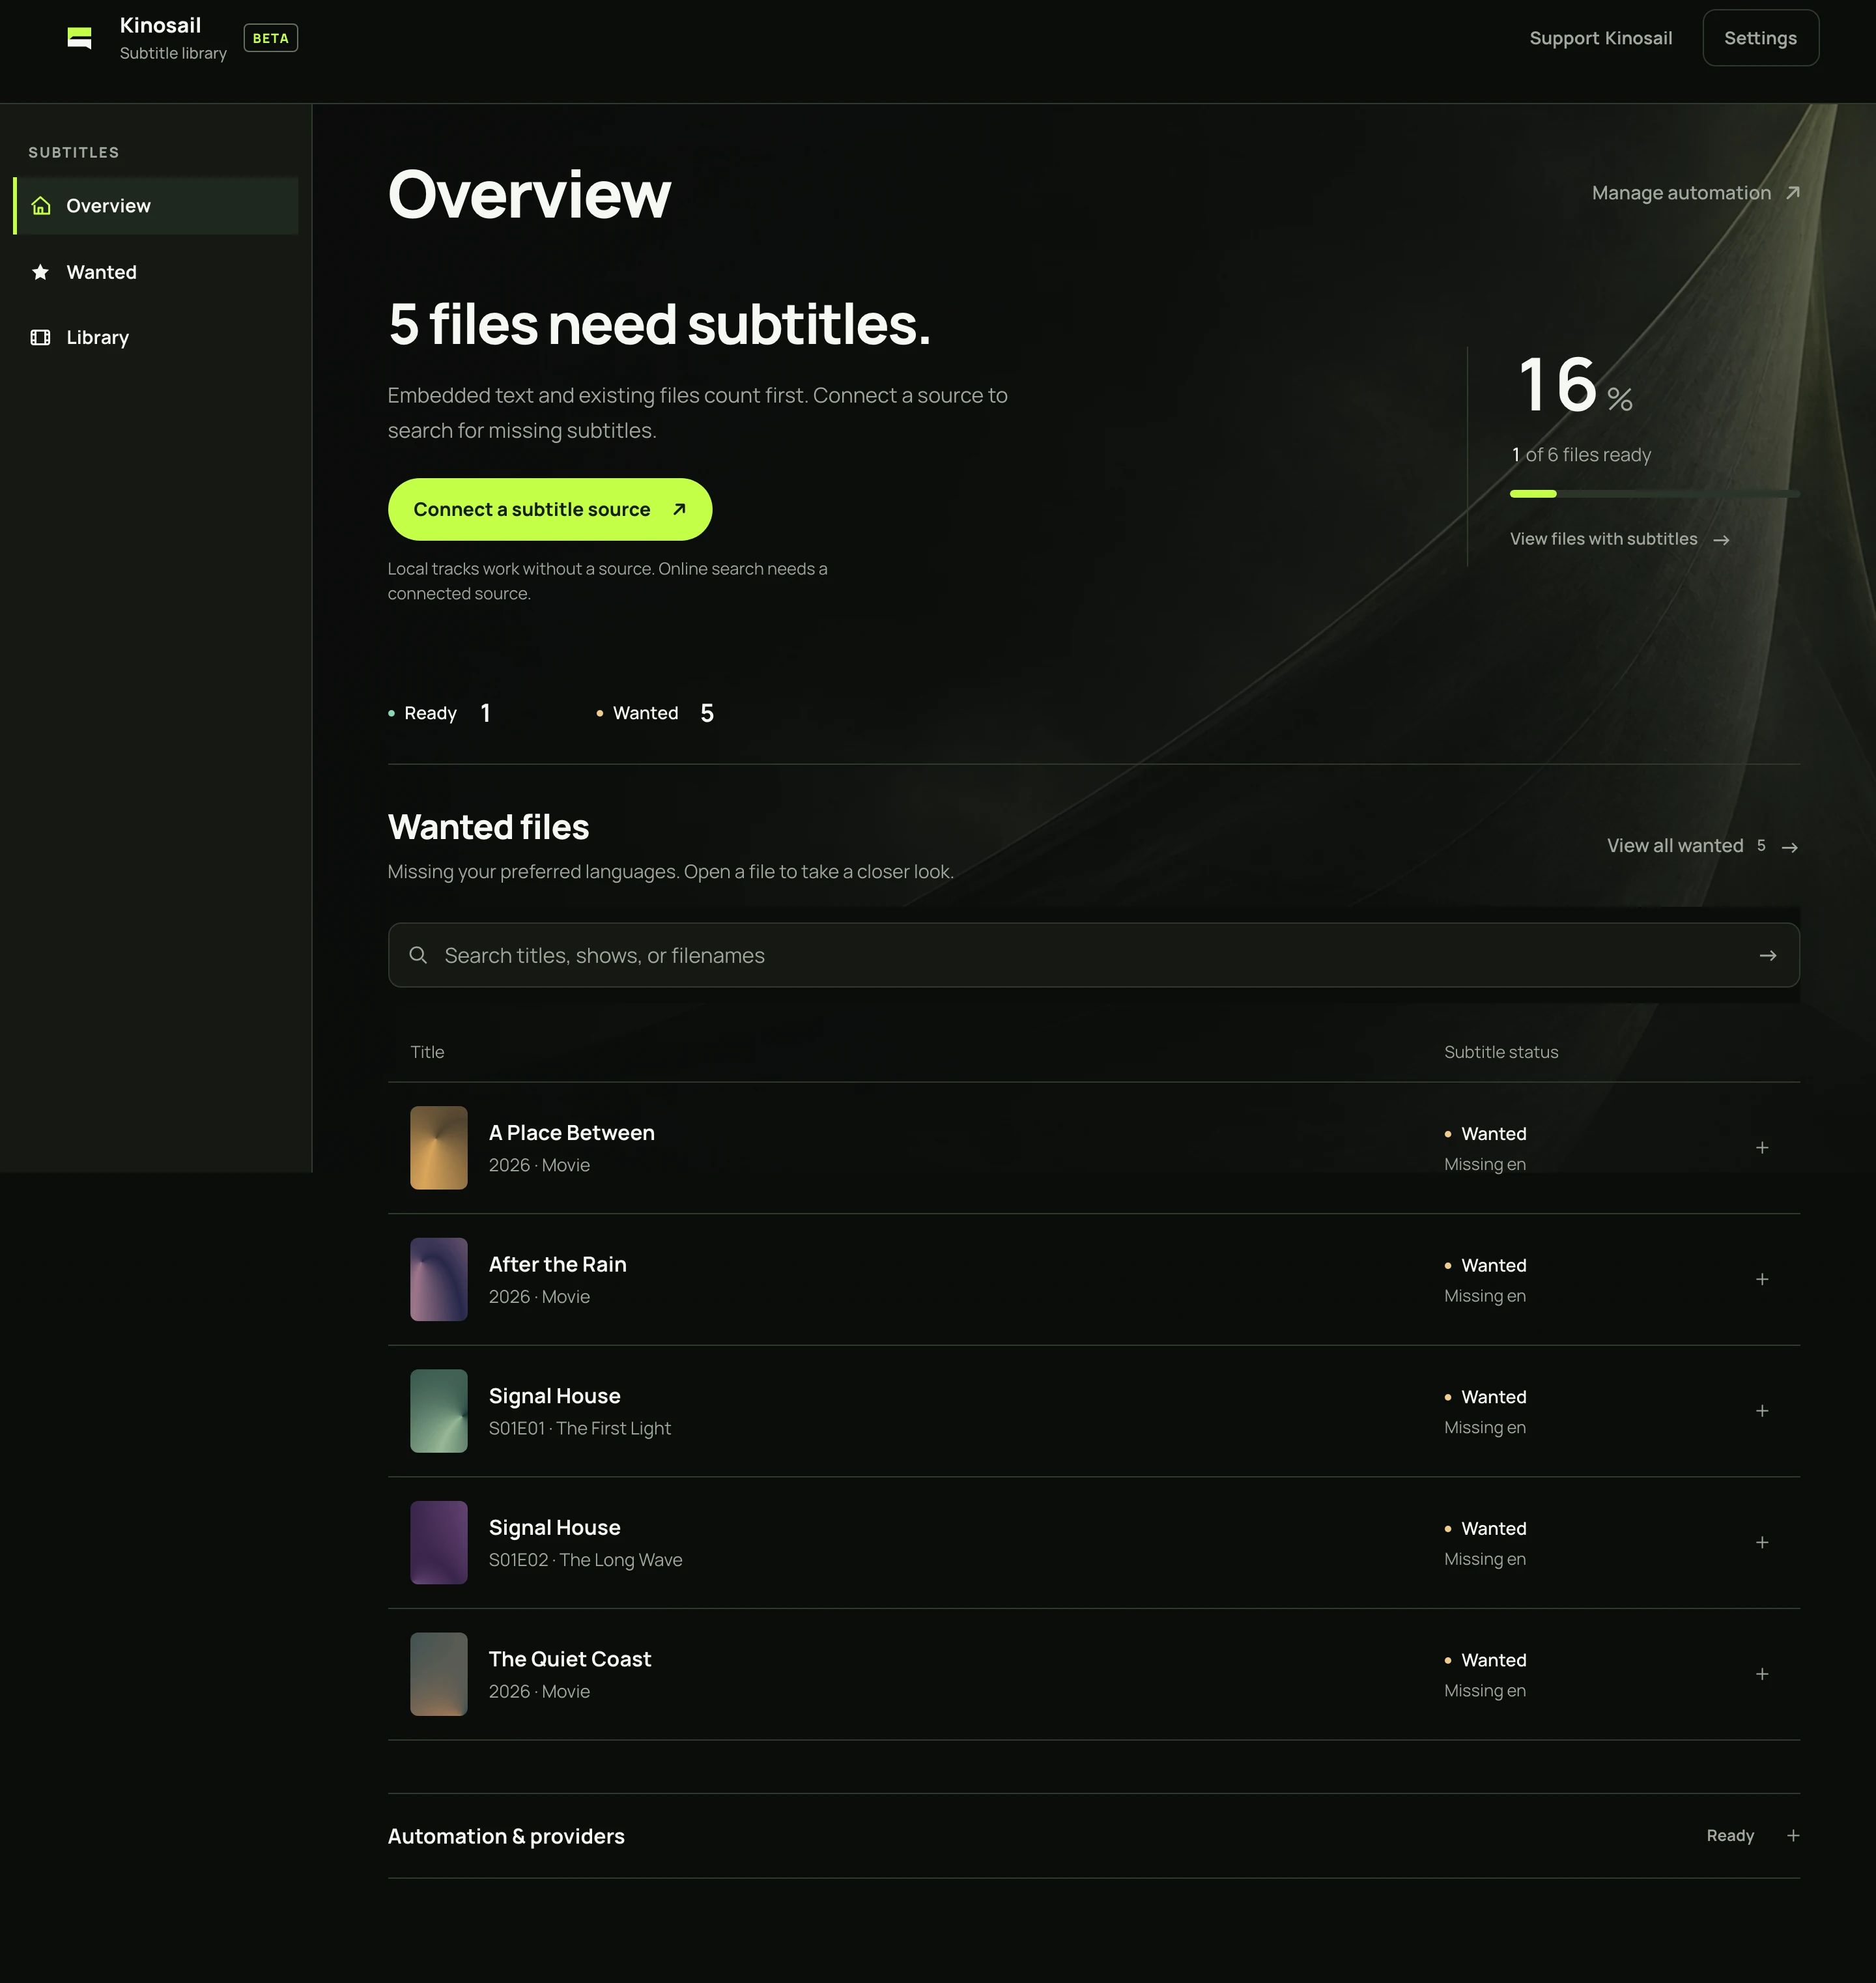Expand the After the Rain row

click(1762, 1279)
